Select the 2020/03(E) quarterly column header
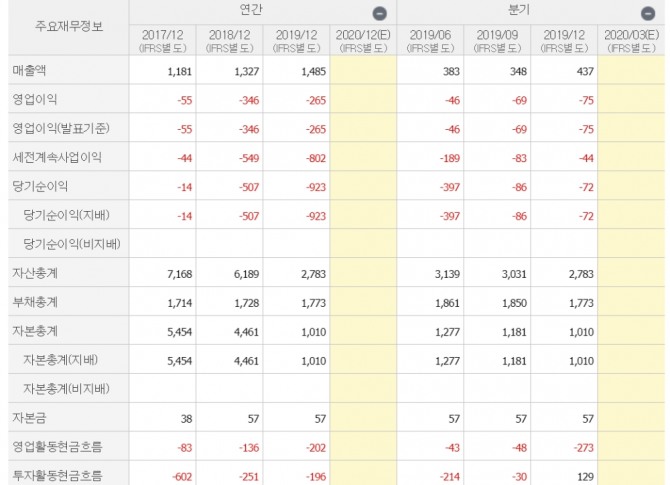670x485 pixels. (x=631, y=40)
